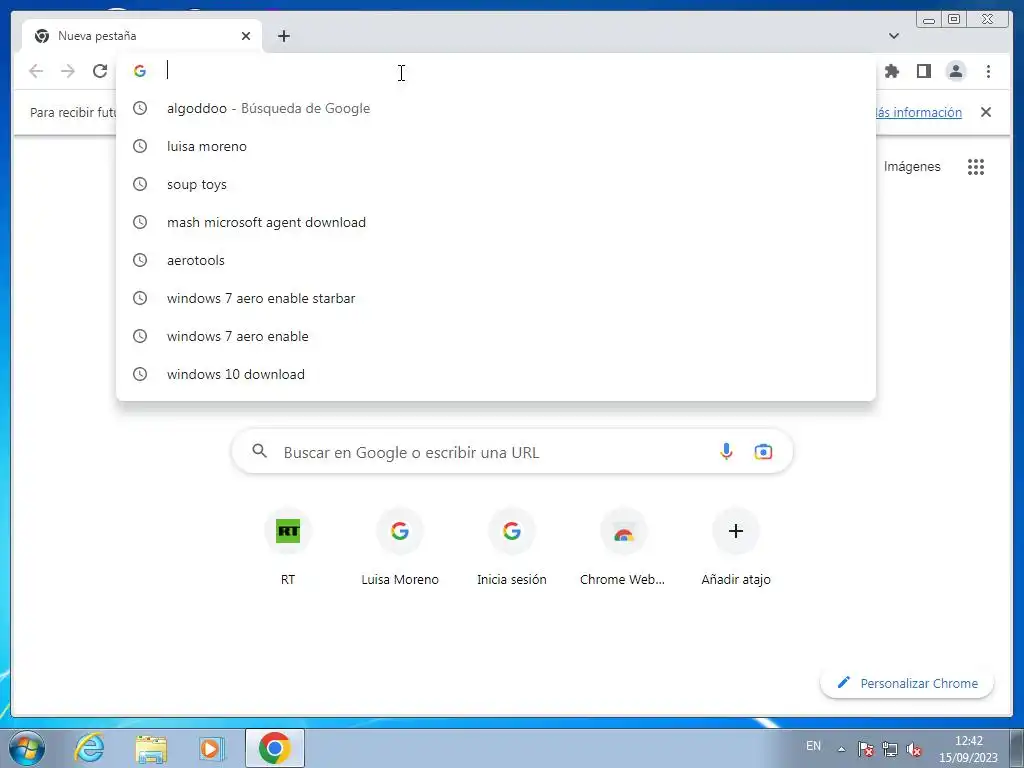Open Windows Explorer from taskbar
Screen dimensions: 1024x768
(151, 748)
